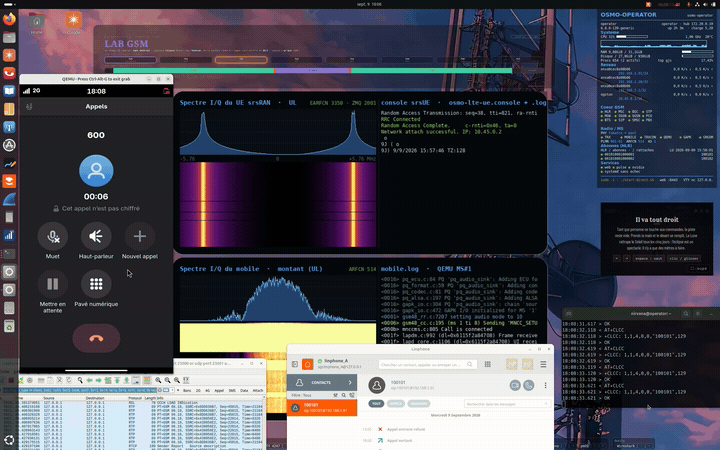Open the Home desktop folder icon

point(37,22)
